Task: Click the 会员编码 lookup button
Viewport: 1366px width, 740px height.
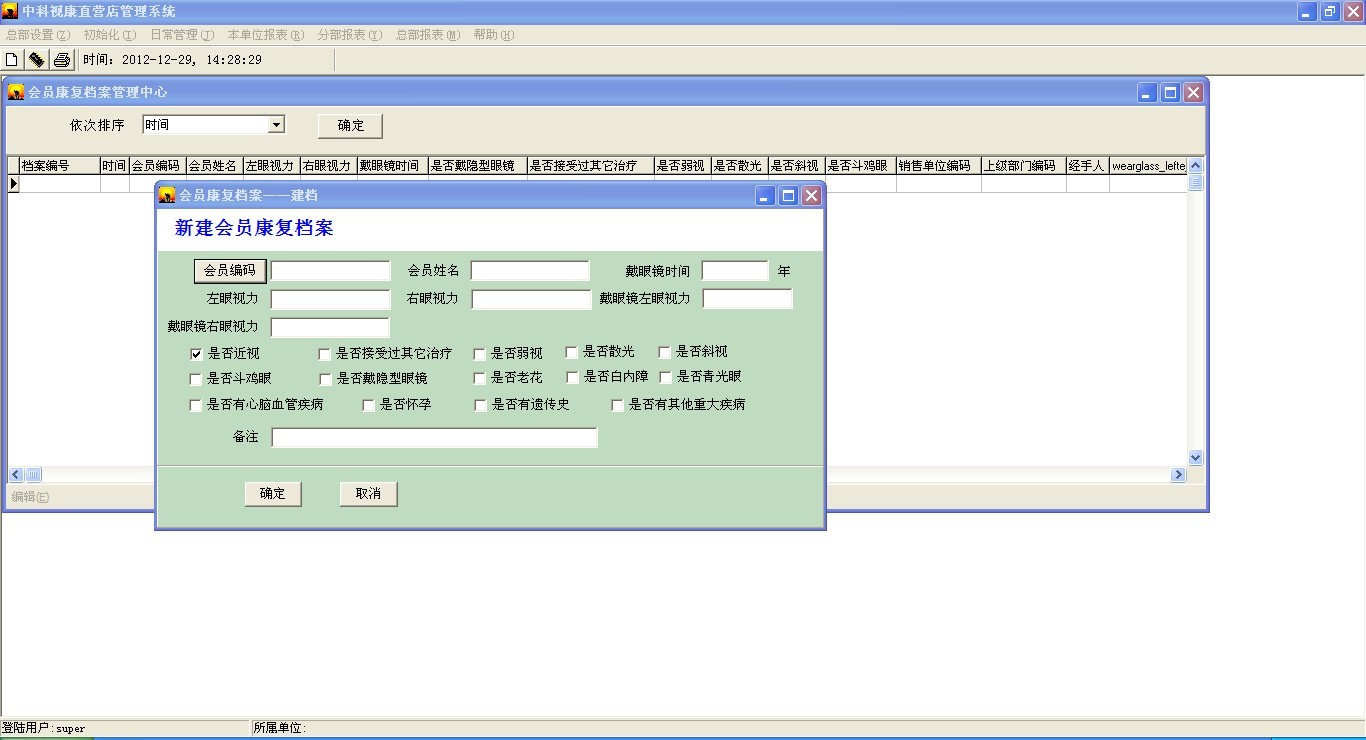Action: (230, 270)
